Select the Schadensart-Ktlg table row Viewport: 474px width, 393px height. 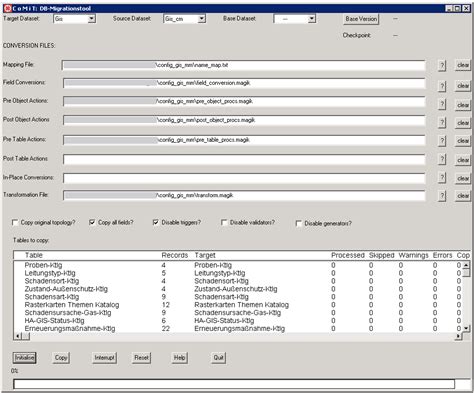click(237, 297)
